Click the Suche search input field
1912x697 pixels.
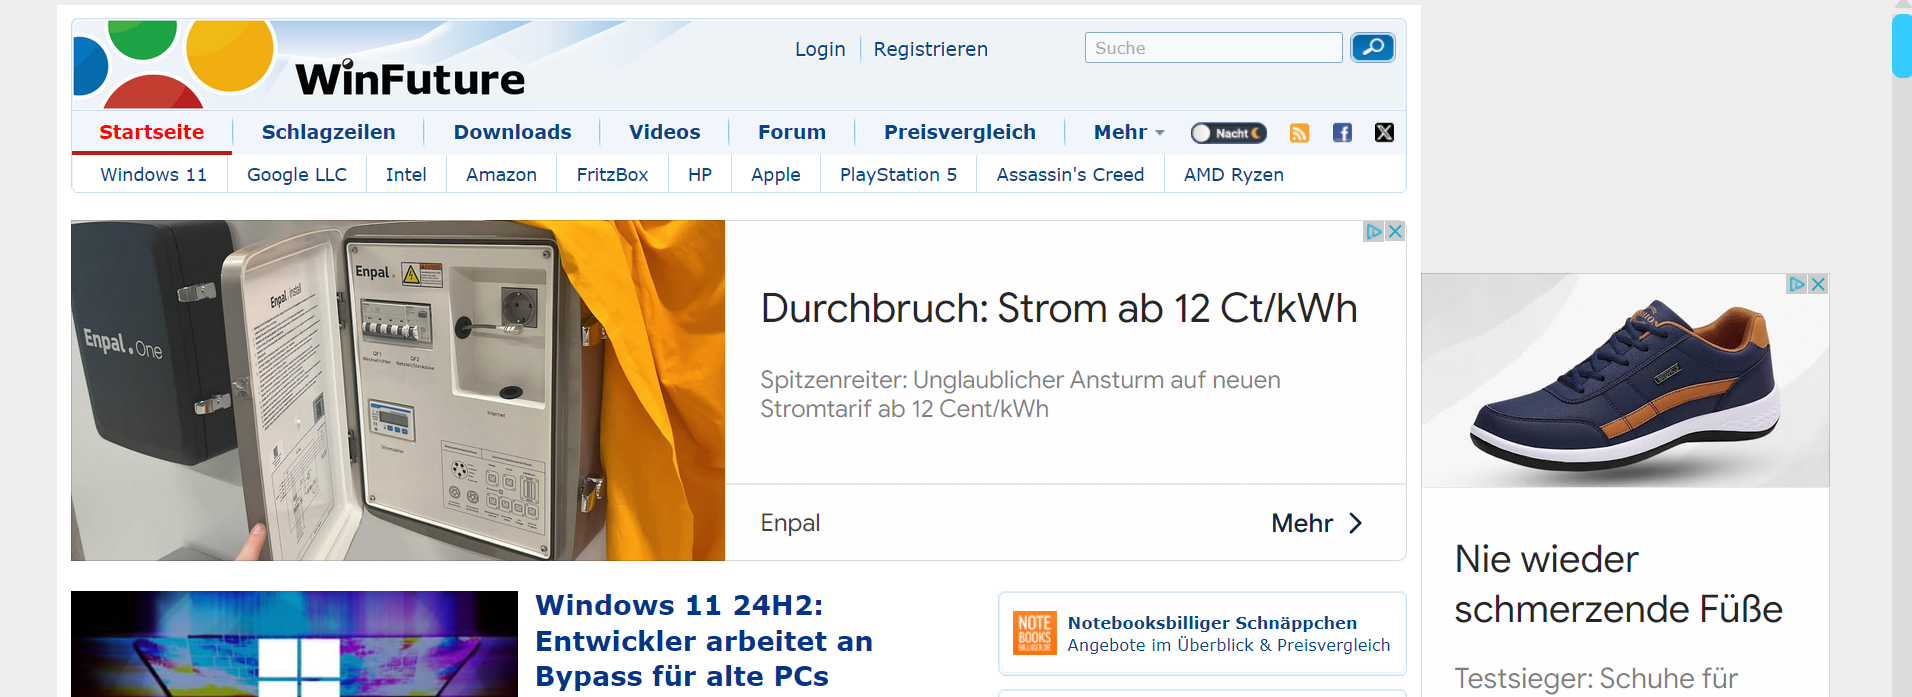point(1213,47)
